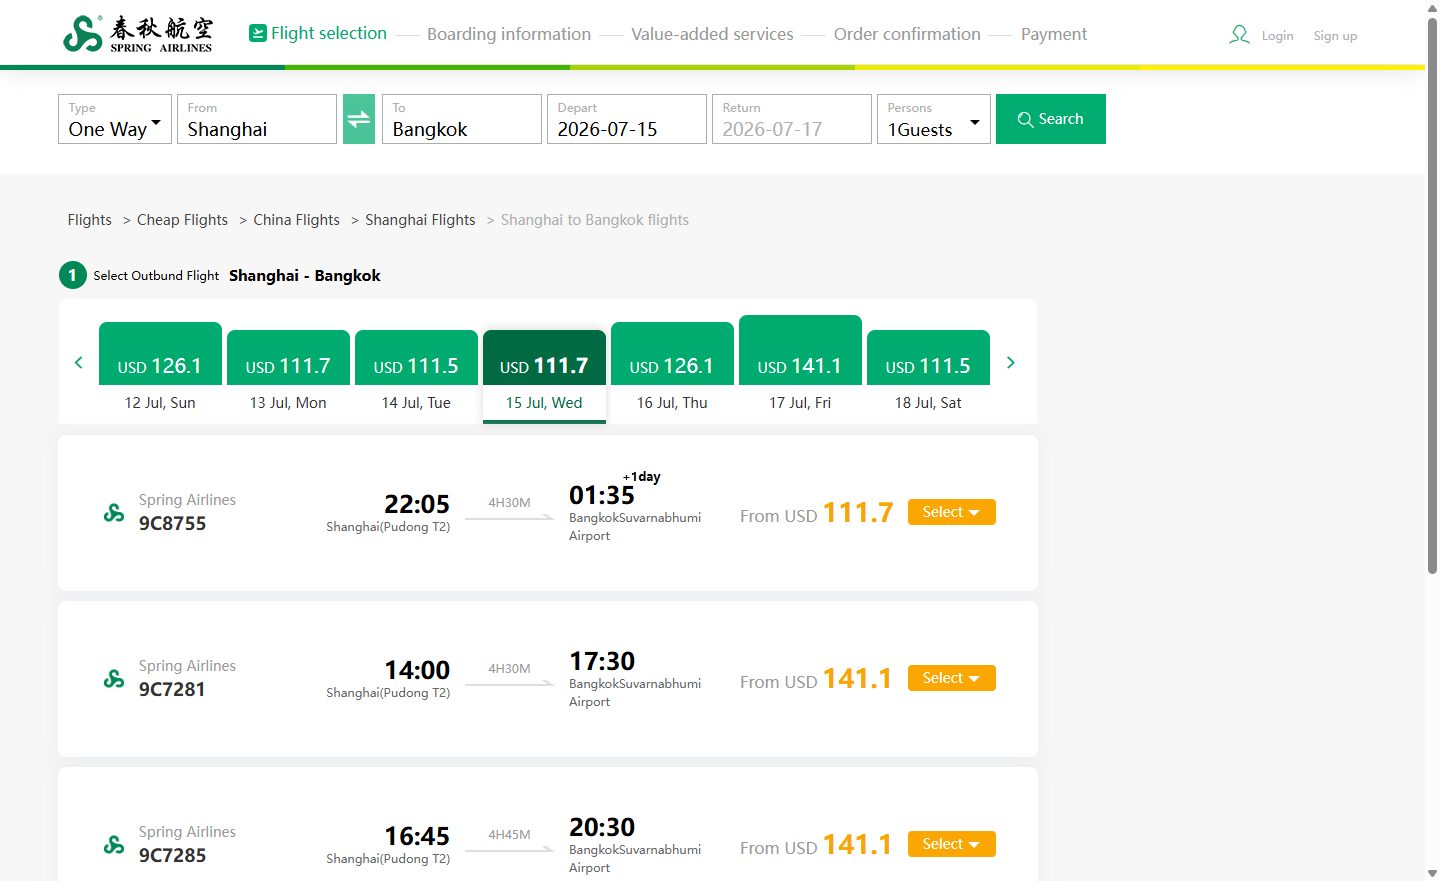Click the 01:35 arrival time
This screenshot has height=881, width=1440.
click(x=602, y=495)
